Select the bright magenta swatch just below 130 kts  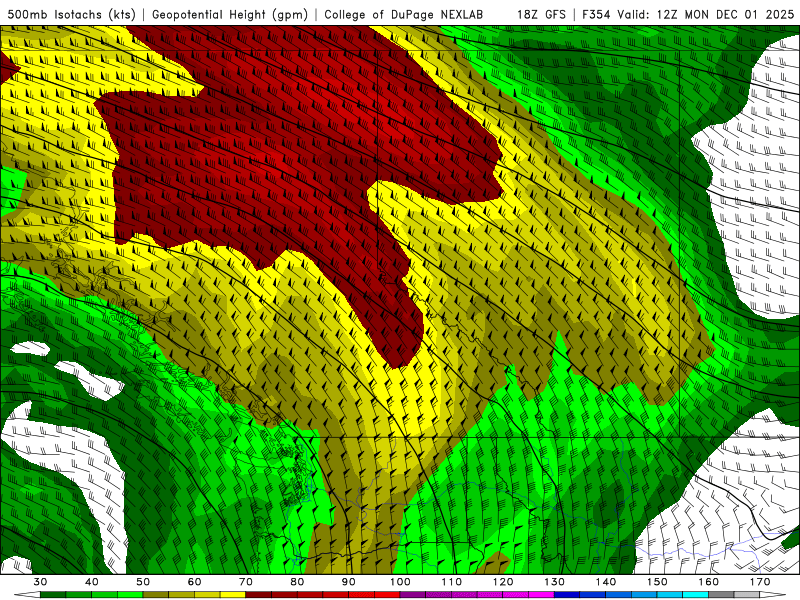coord(541,594)
